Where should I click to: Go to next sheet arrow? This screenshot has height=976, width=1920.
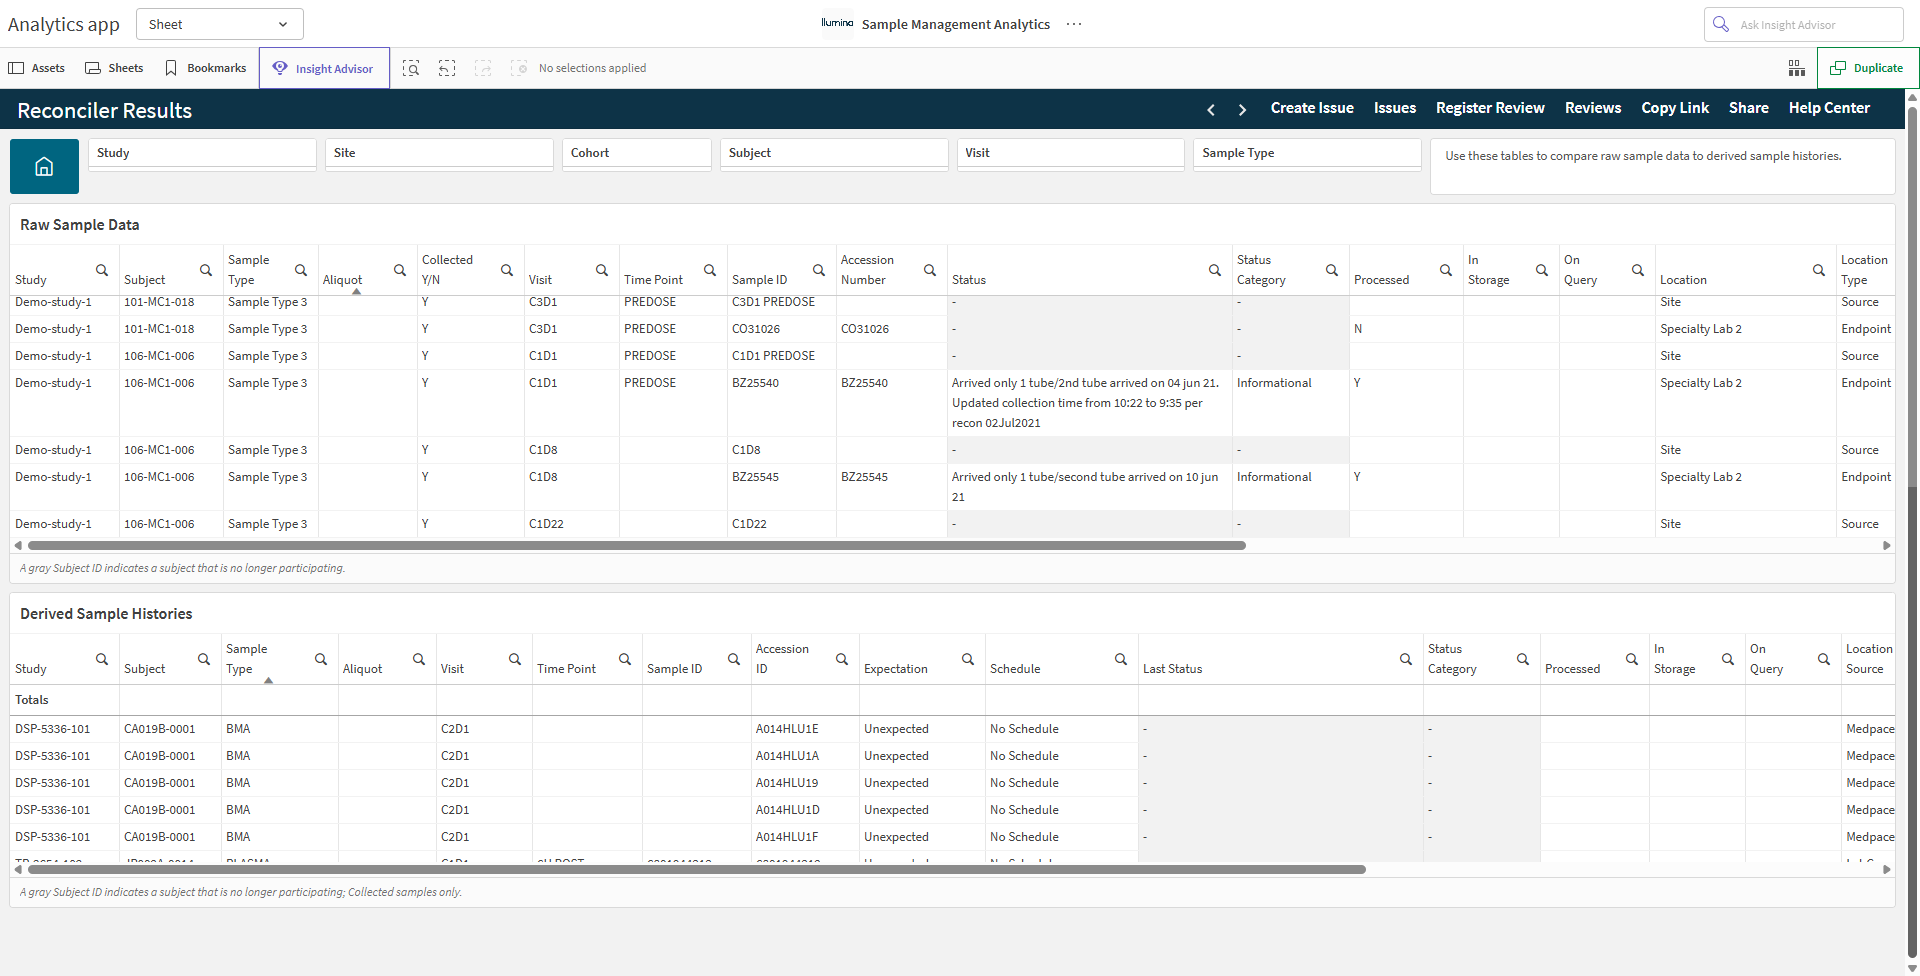[1242, 109]
